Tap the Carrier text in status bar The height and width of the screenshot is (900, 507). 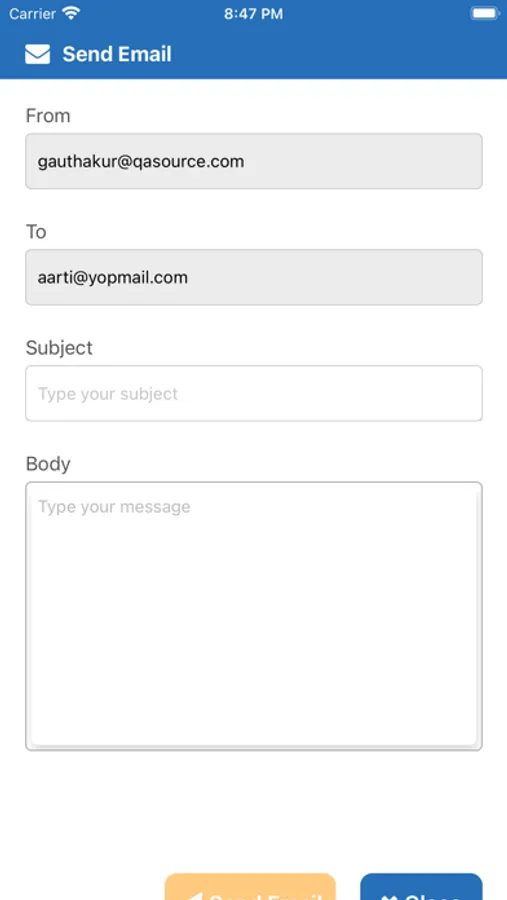[32, 13]
